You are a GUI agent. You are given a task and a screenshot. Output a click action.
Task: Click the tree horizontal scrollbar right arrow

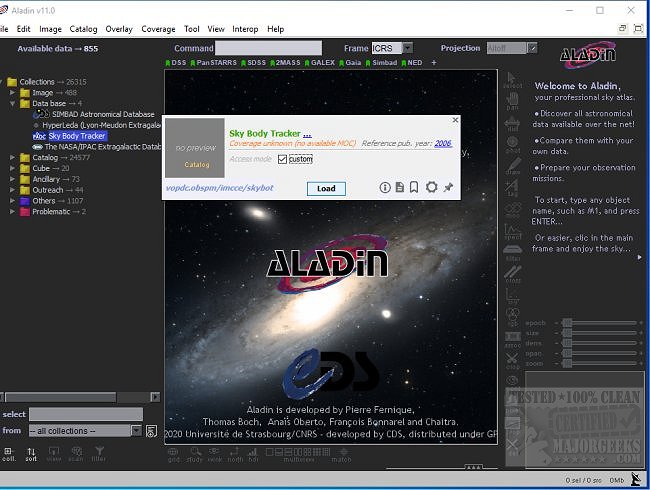click(x=155, y=397)
